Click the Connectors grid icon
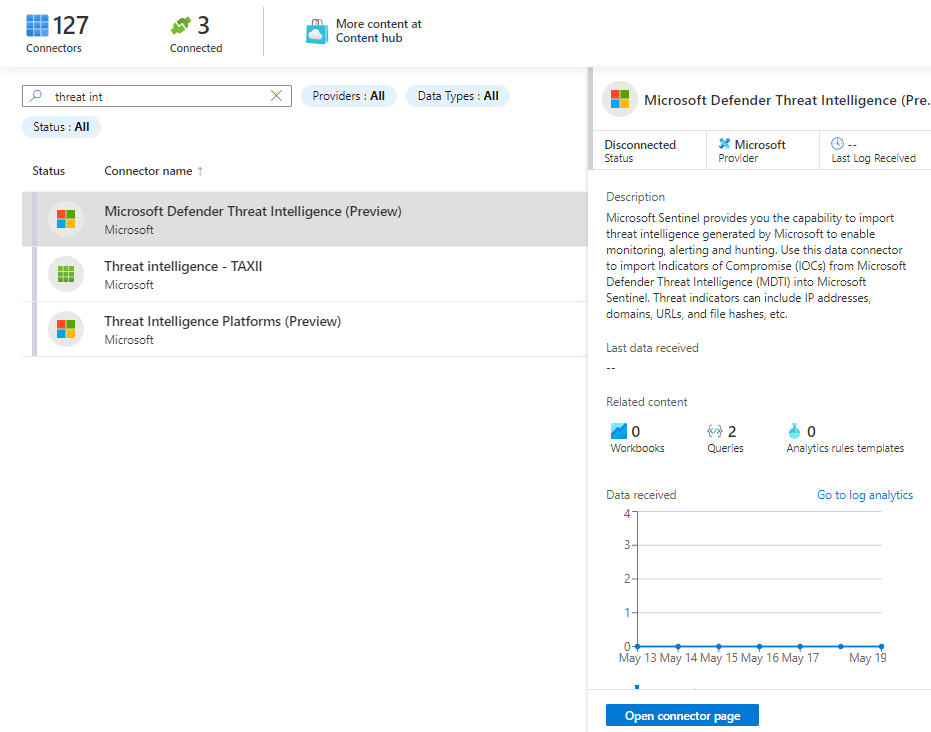Viewport: 931px width, 732px height. 38,26
